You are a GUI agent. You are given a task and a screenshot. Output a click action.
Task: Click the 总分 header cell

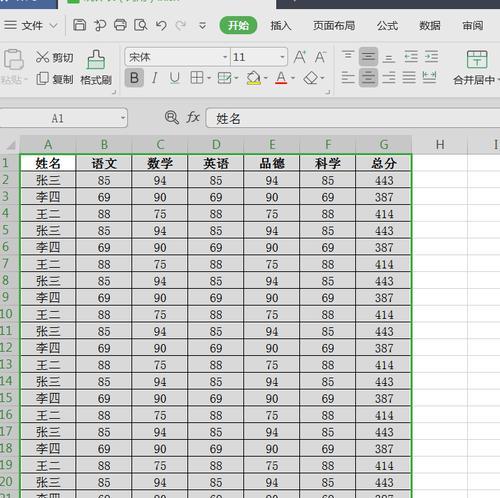click(x=384, y=163)
